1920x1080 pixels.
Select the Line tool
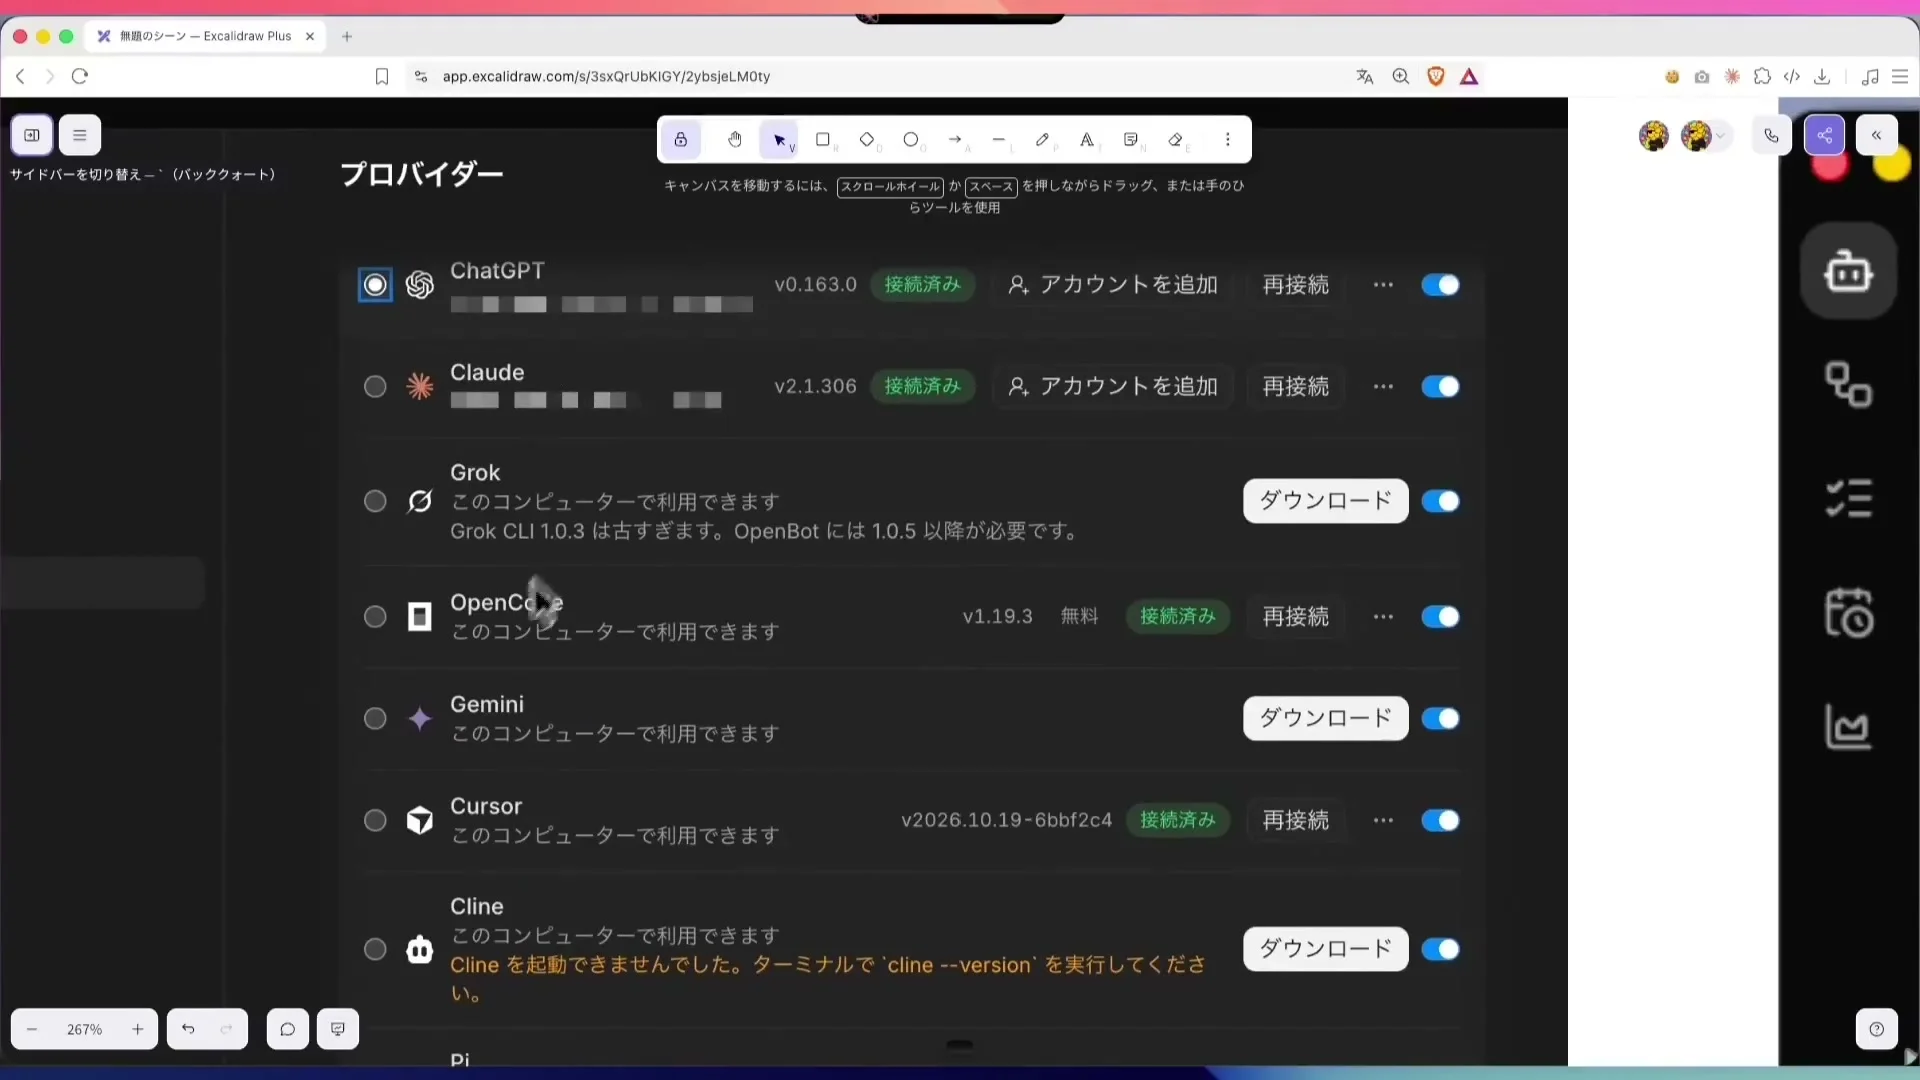point(999,140)
